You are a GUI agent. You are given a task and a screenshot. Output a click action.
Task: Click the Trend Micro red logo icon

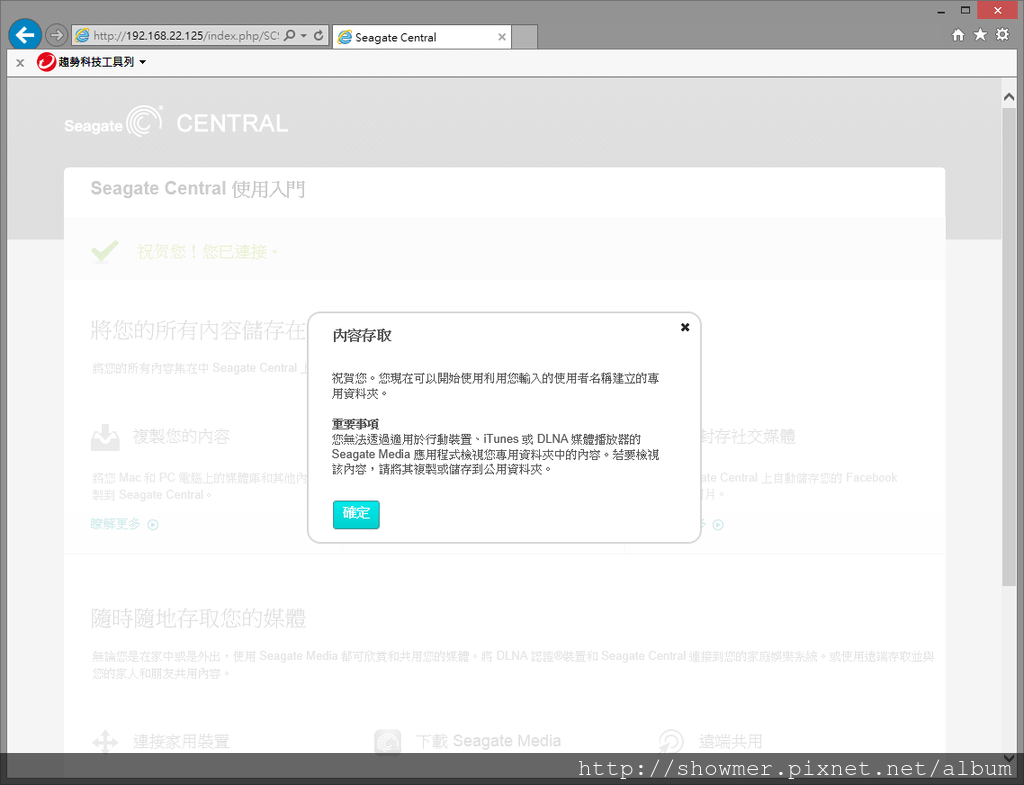click(x=46, y=62)
